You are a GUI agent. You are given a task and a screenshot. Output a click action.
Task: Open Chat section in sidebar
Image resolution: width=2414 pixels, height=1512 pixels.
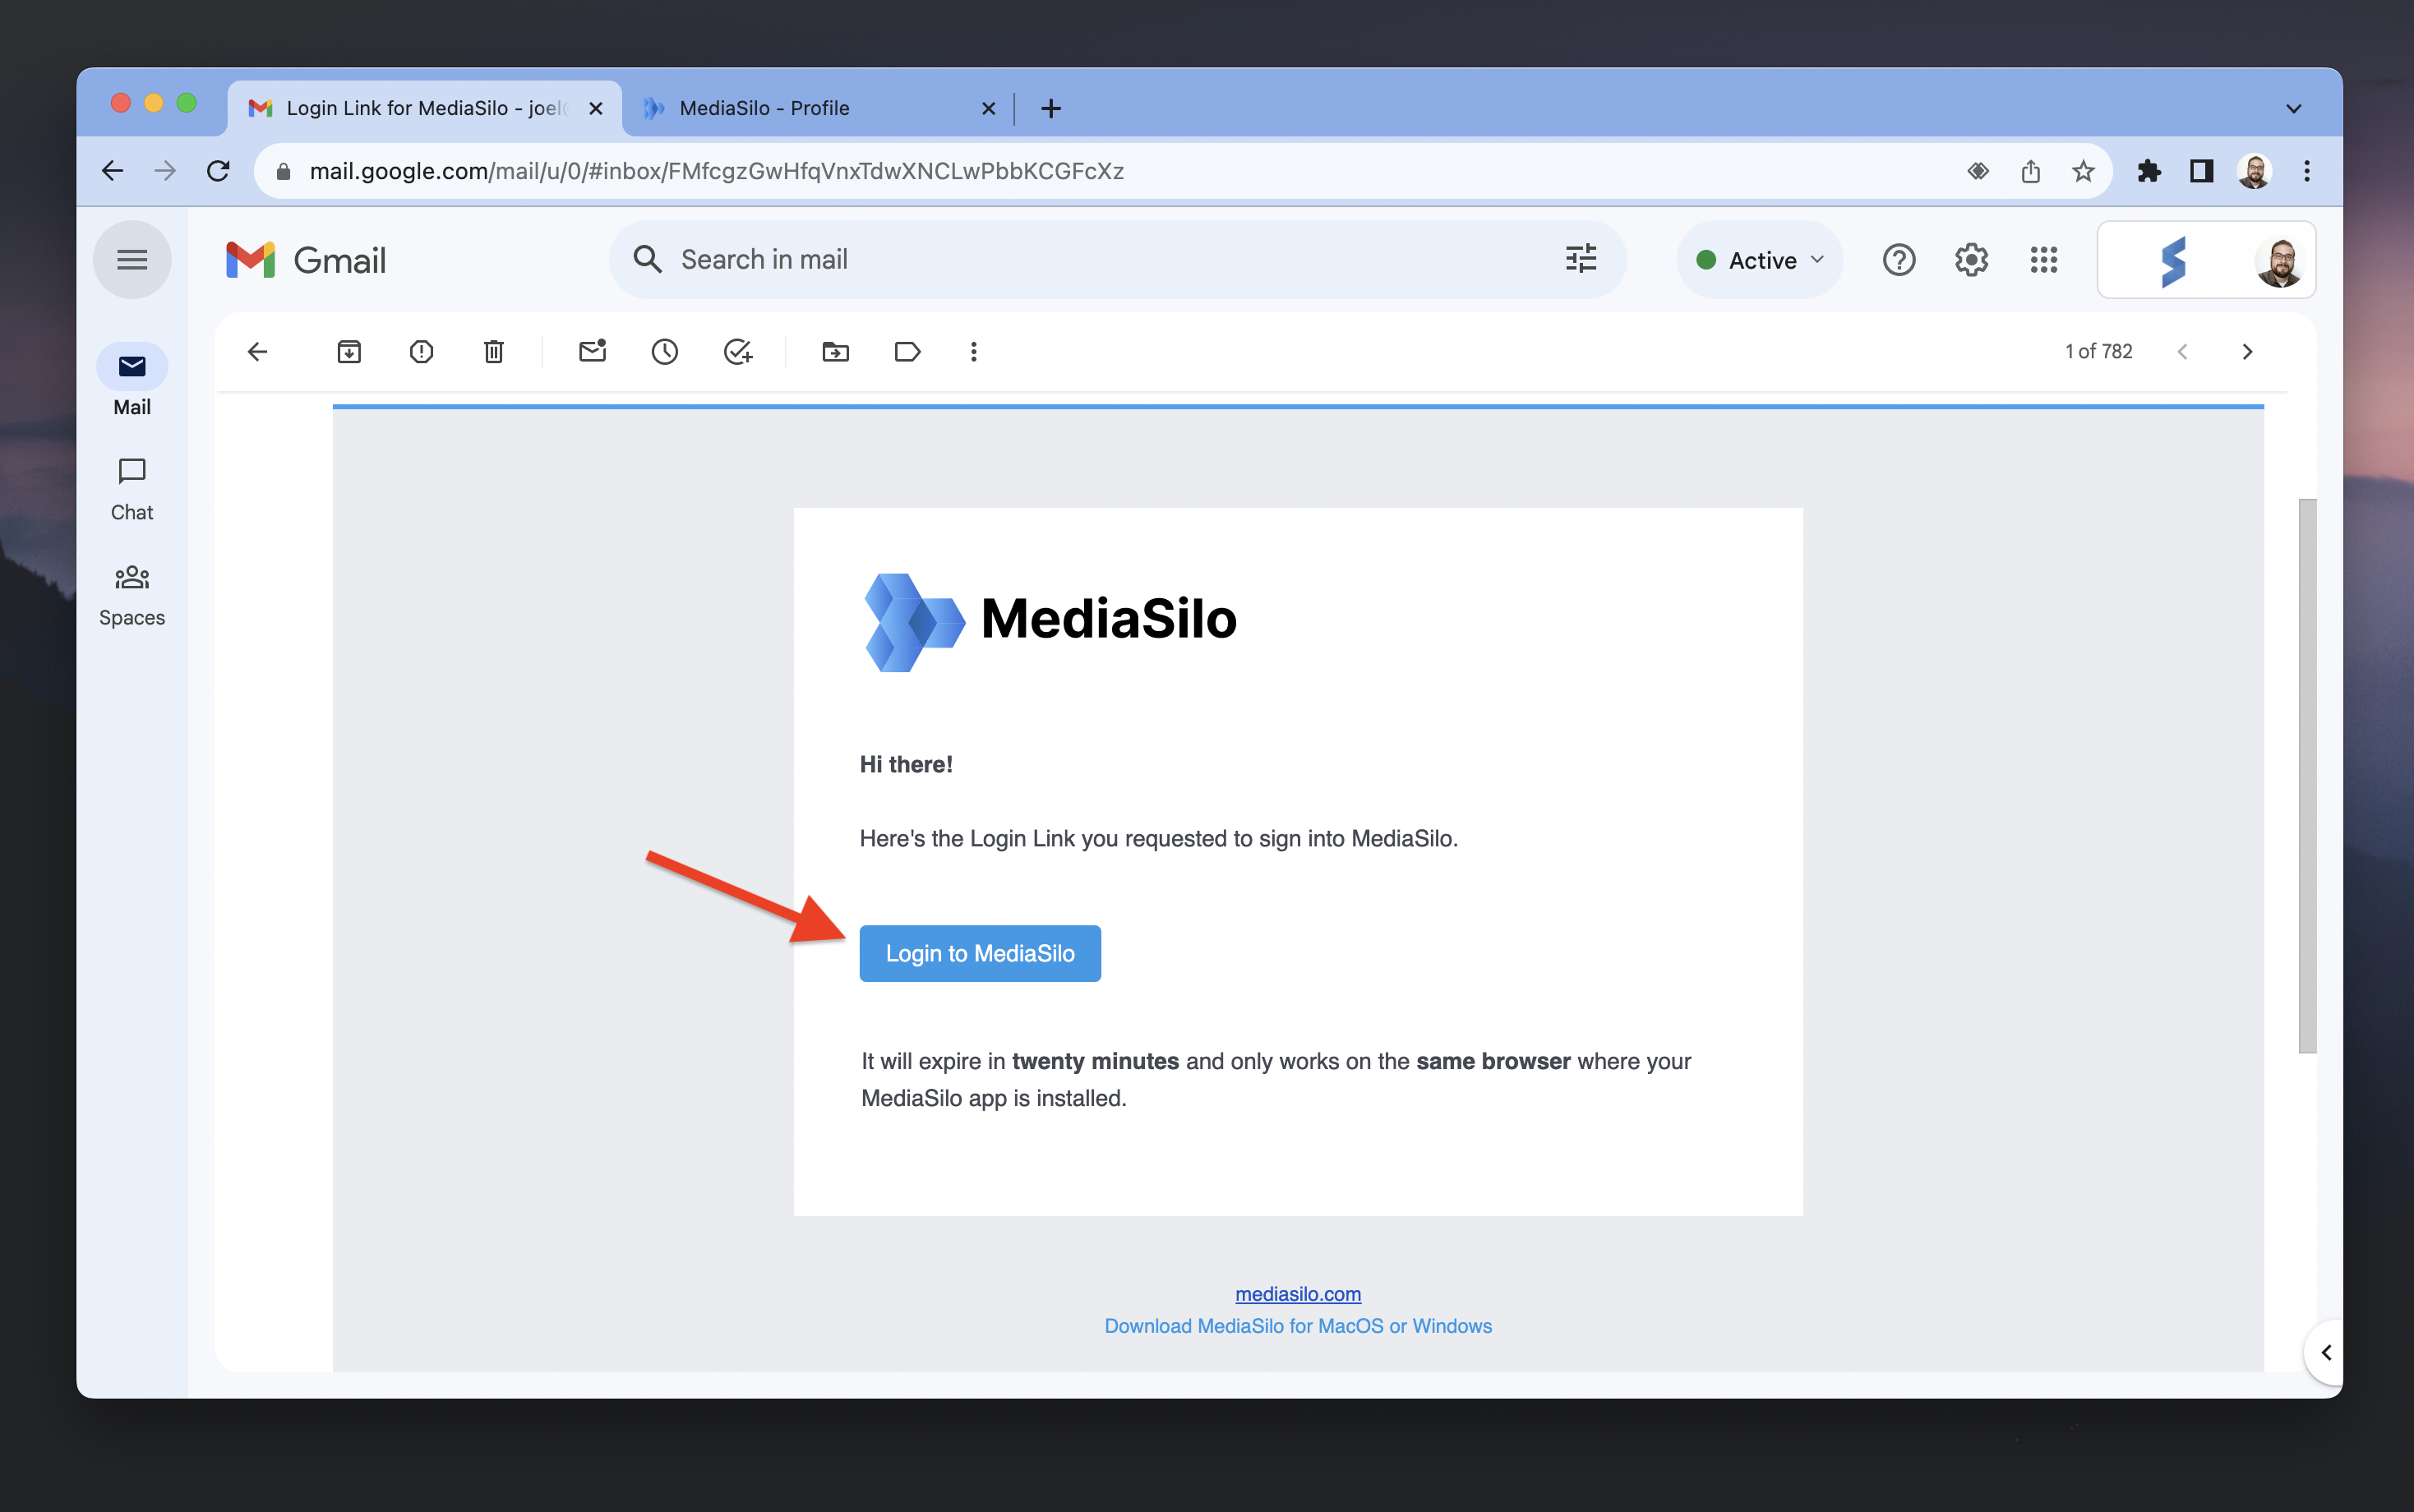pos(132,489)
